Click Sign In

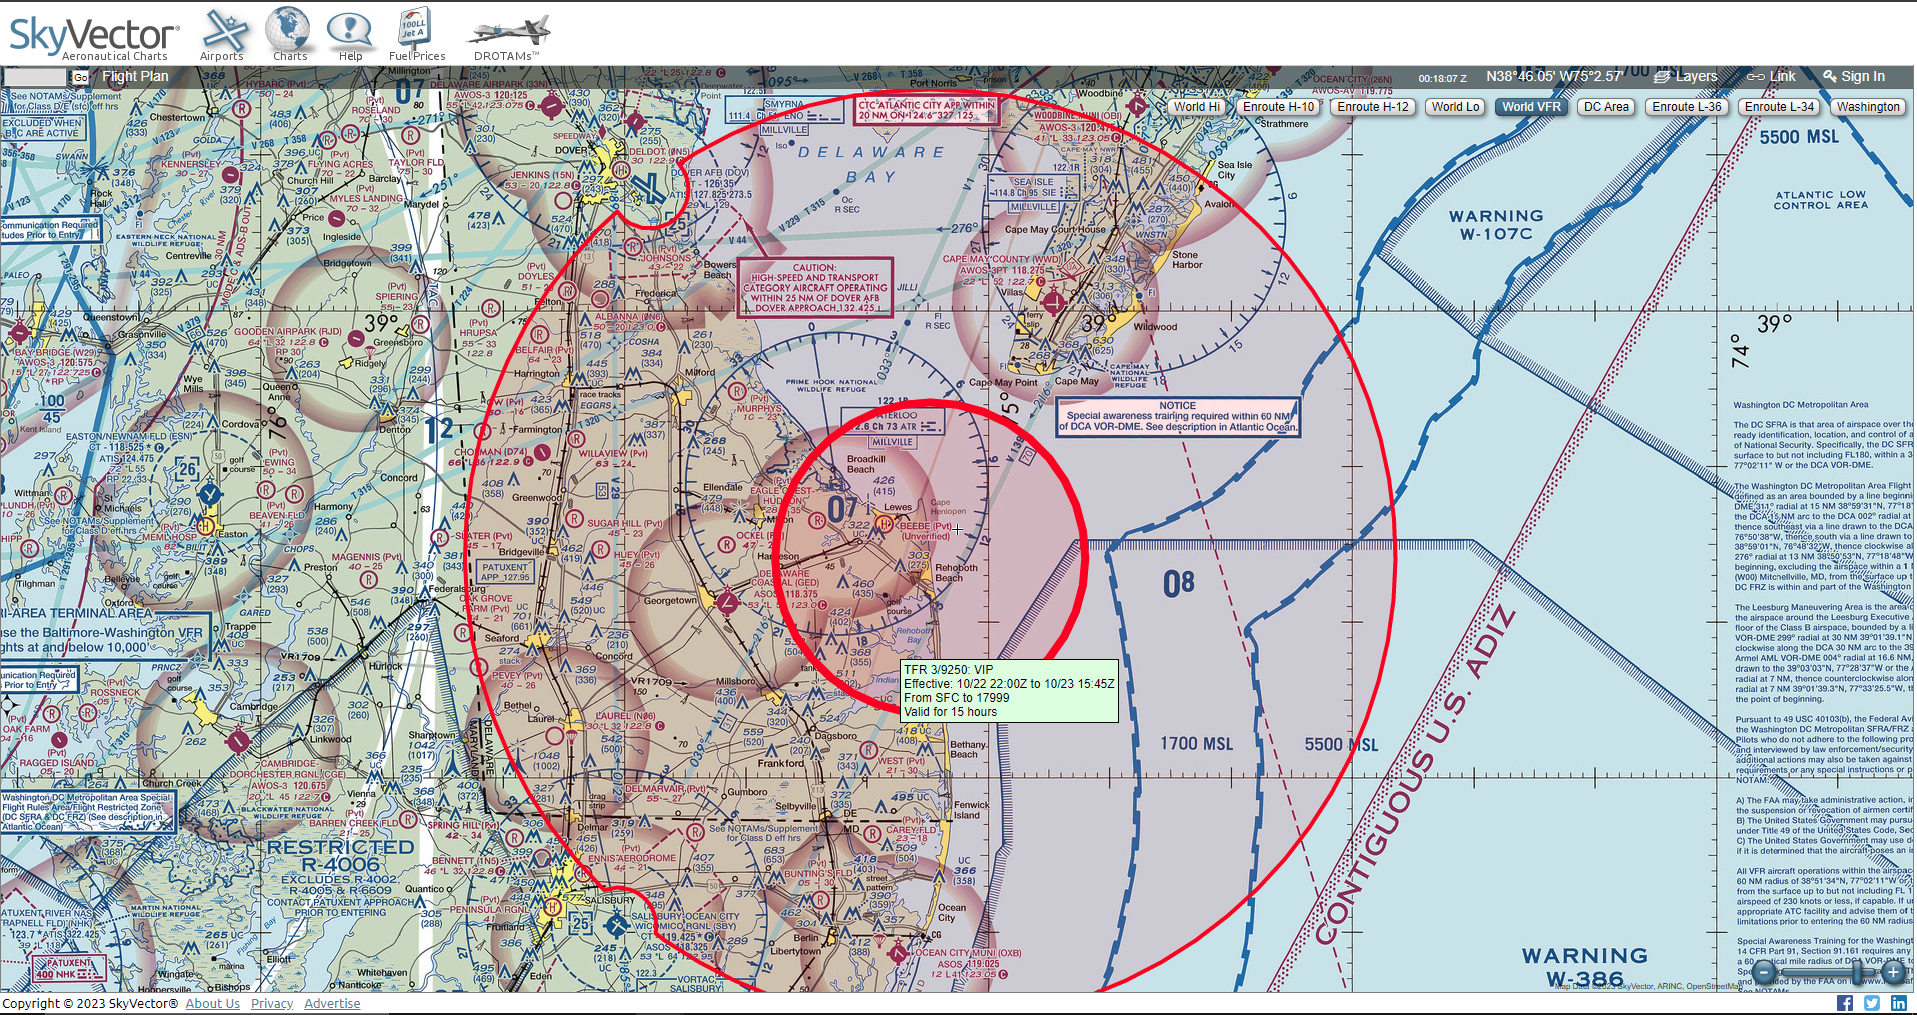(x=1853, y=76)
